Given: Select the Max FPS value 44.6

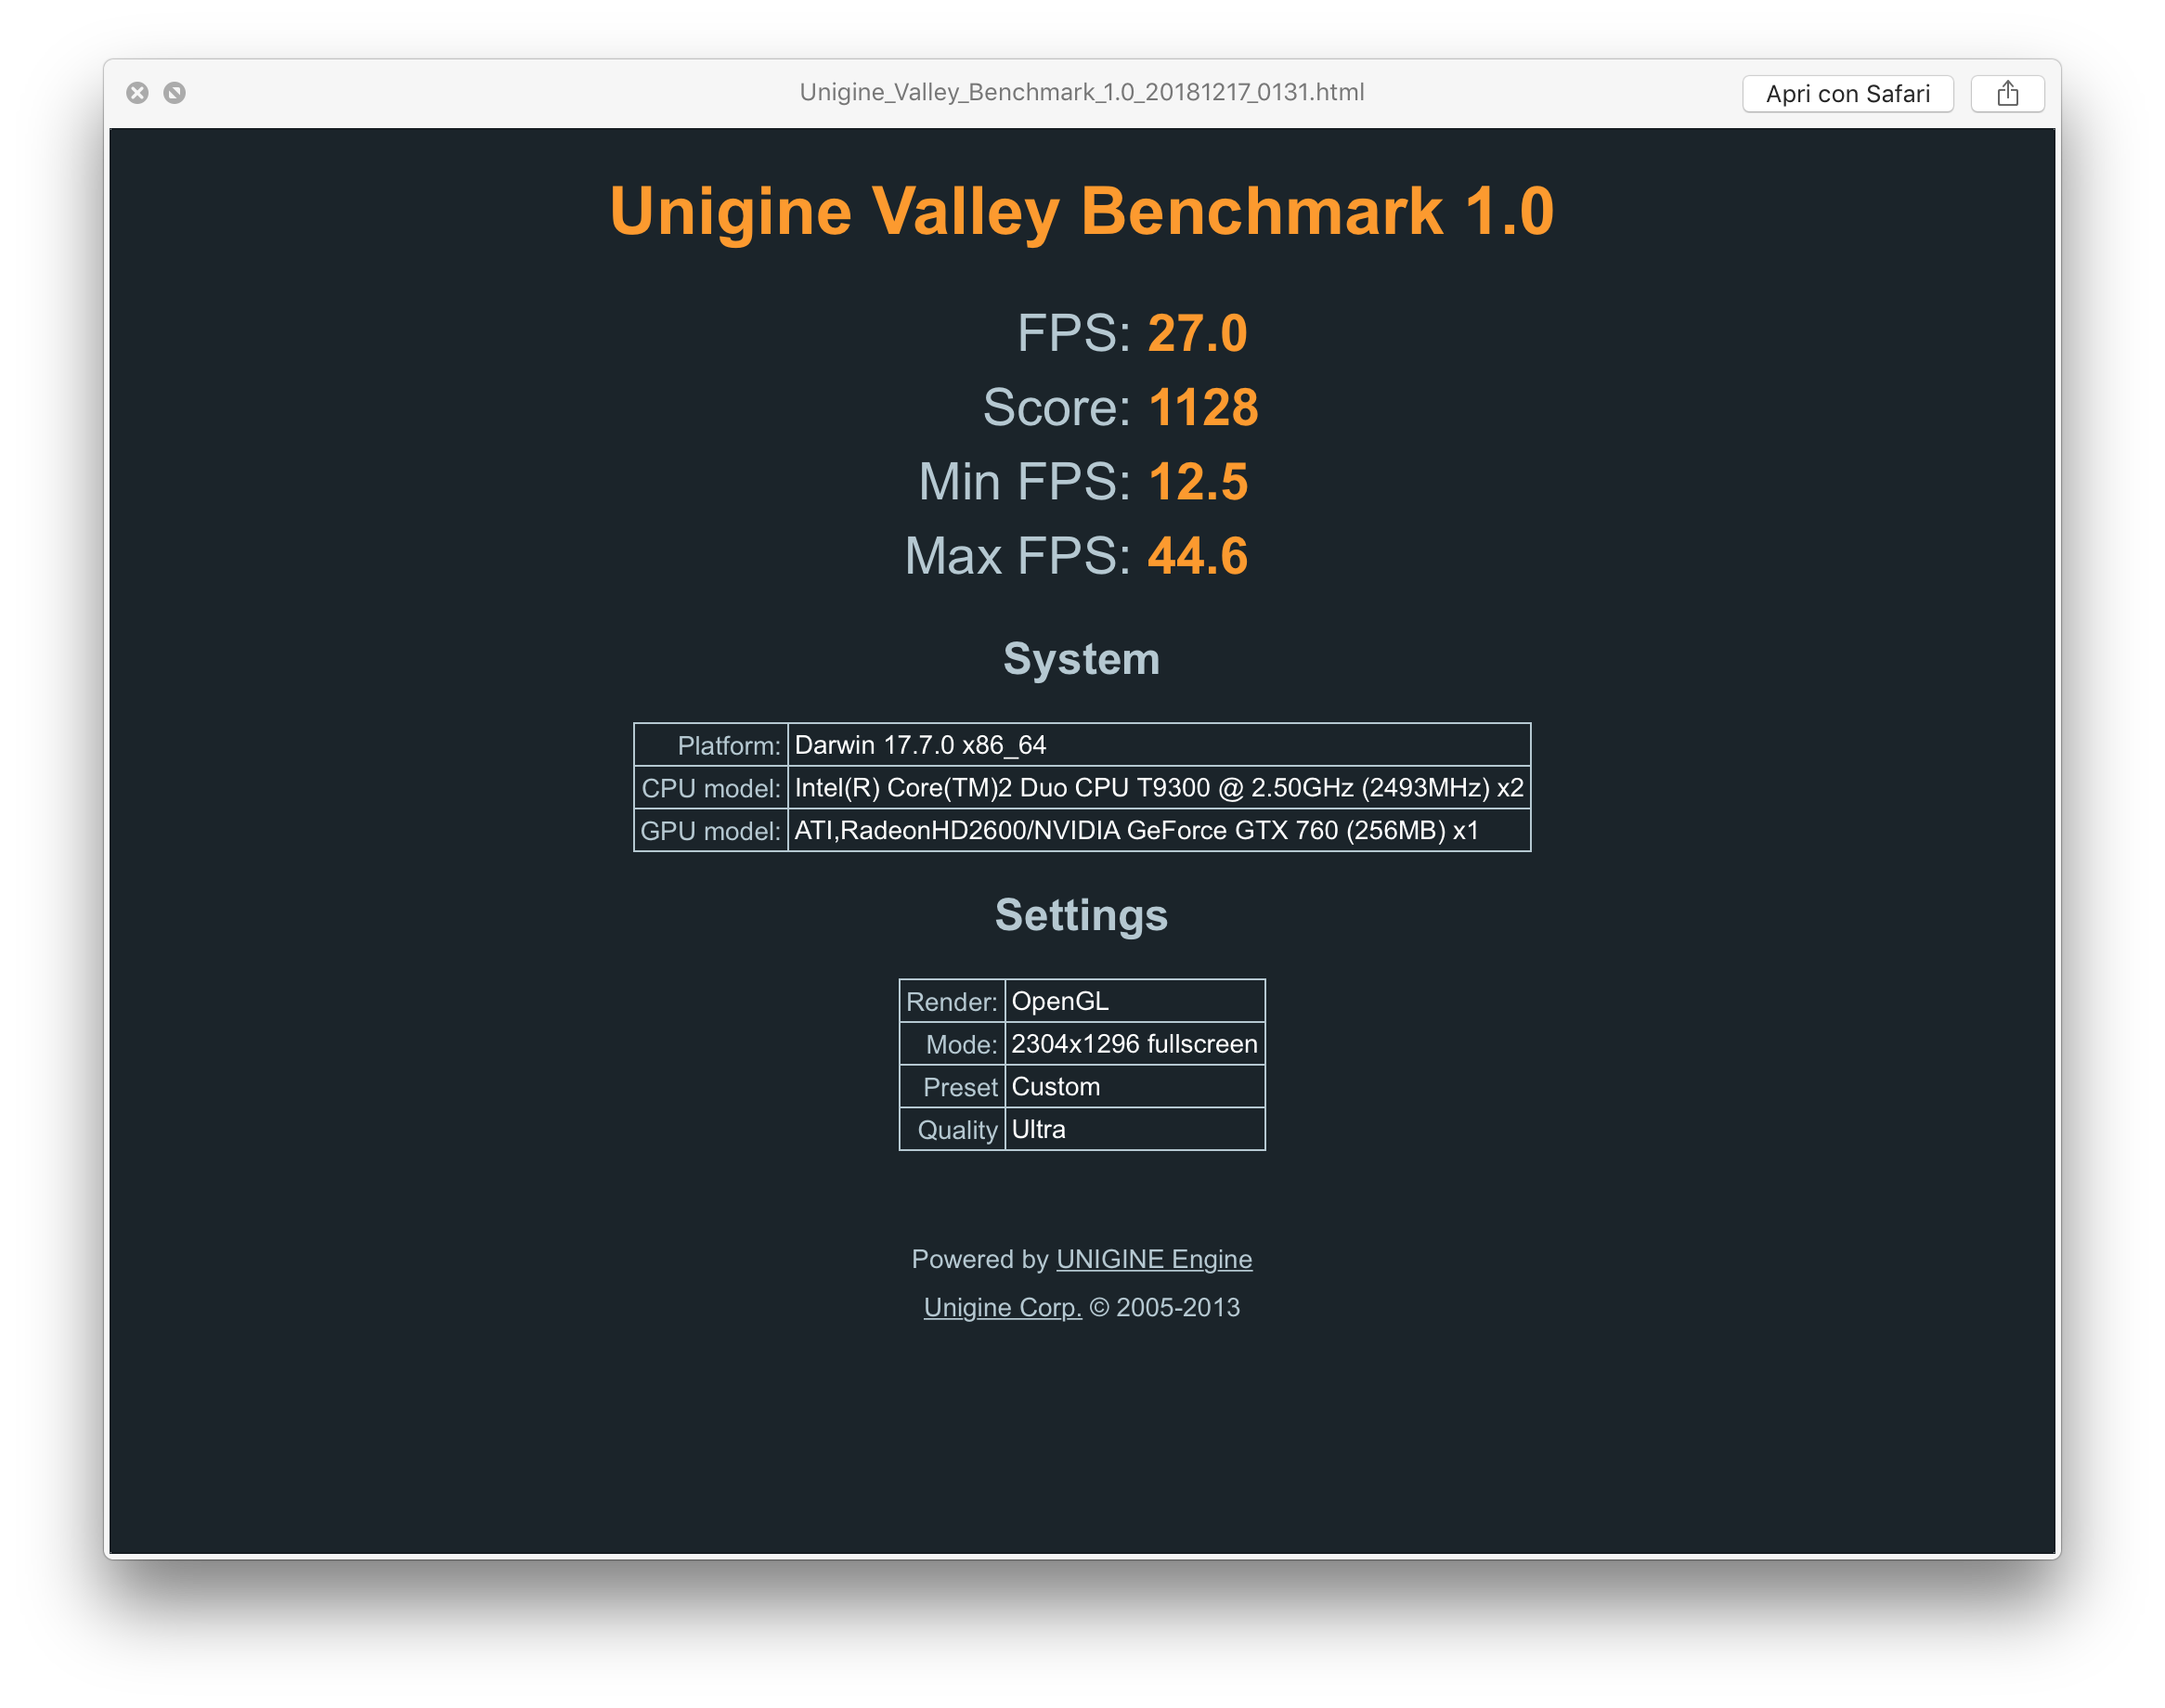Looking at the screenshot, I should click(x=1198, y=555).
